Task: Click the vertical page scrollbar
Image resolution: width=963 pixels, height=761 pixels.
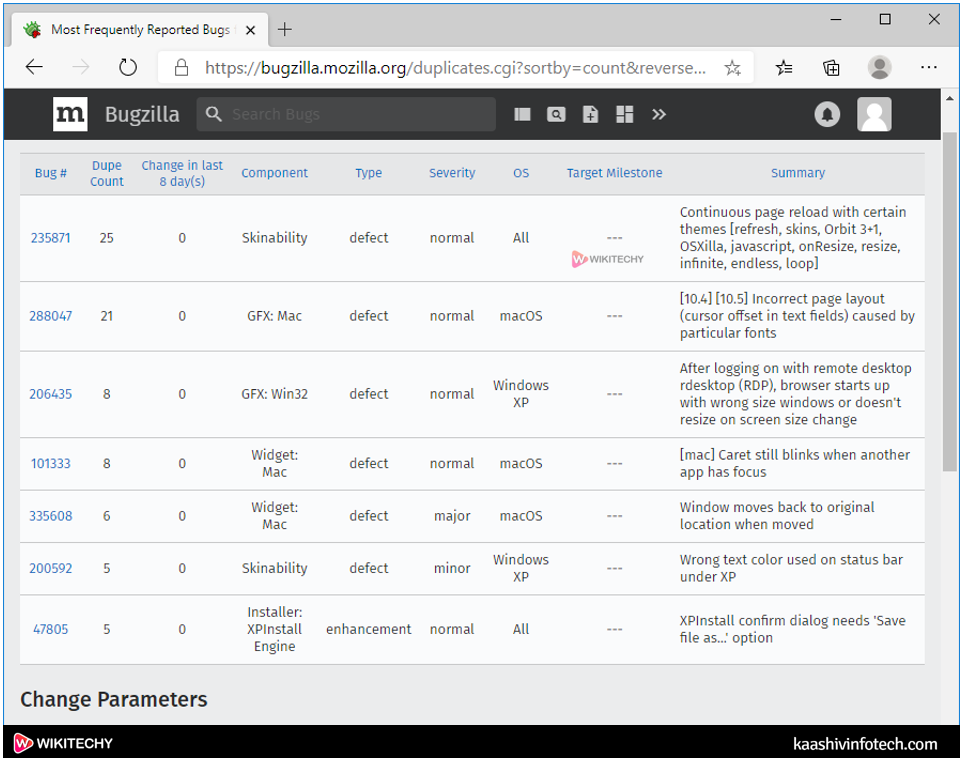Action: click(x=950, y=300)
